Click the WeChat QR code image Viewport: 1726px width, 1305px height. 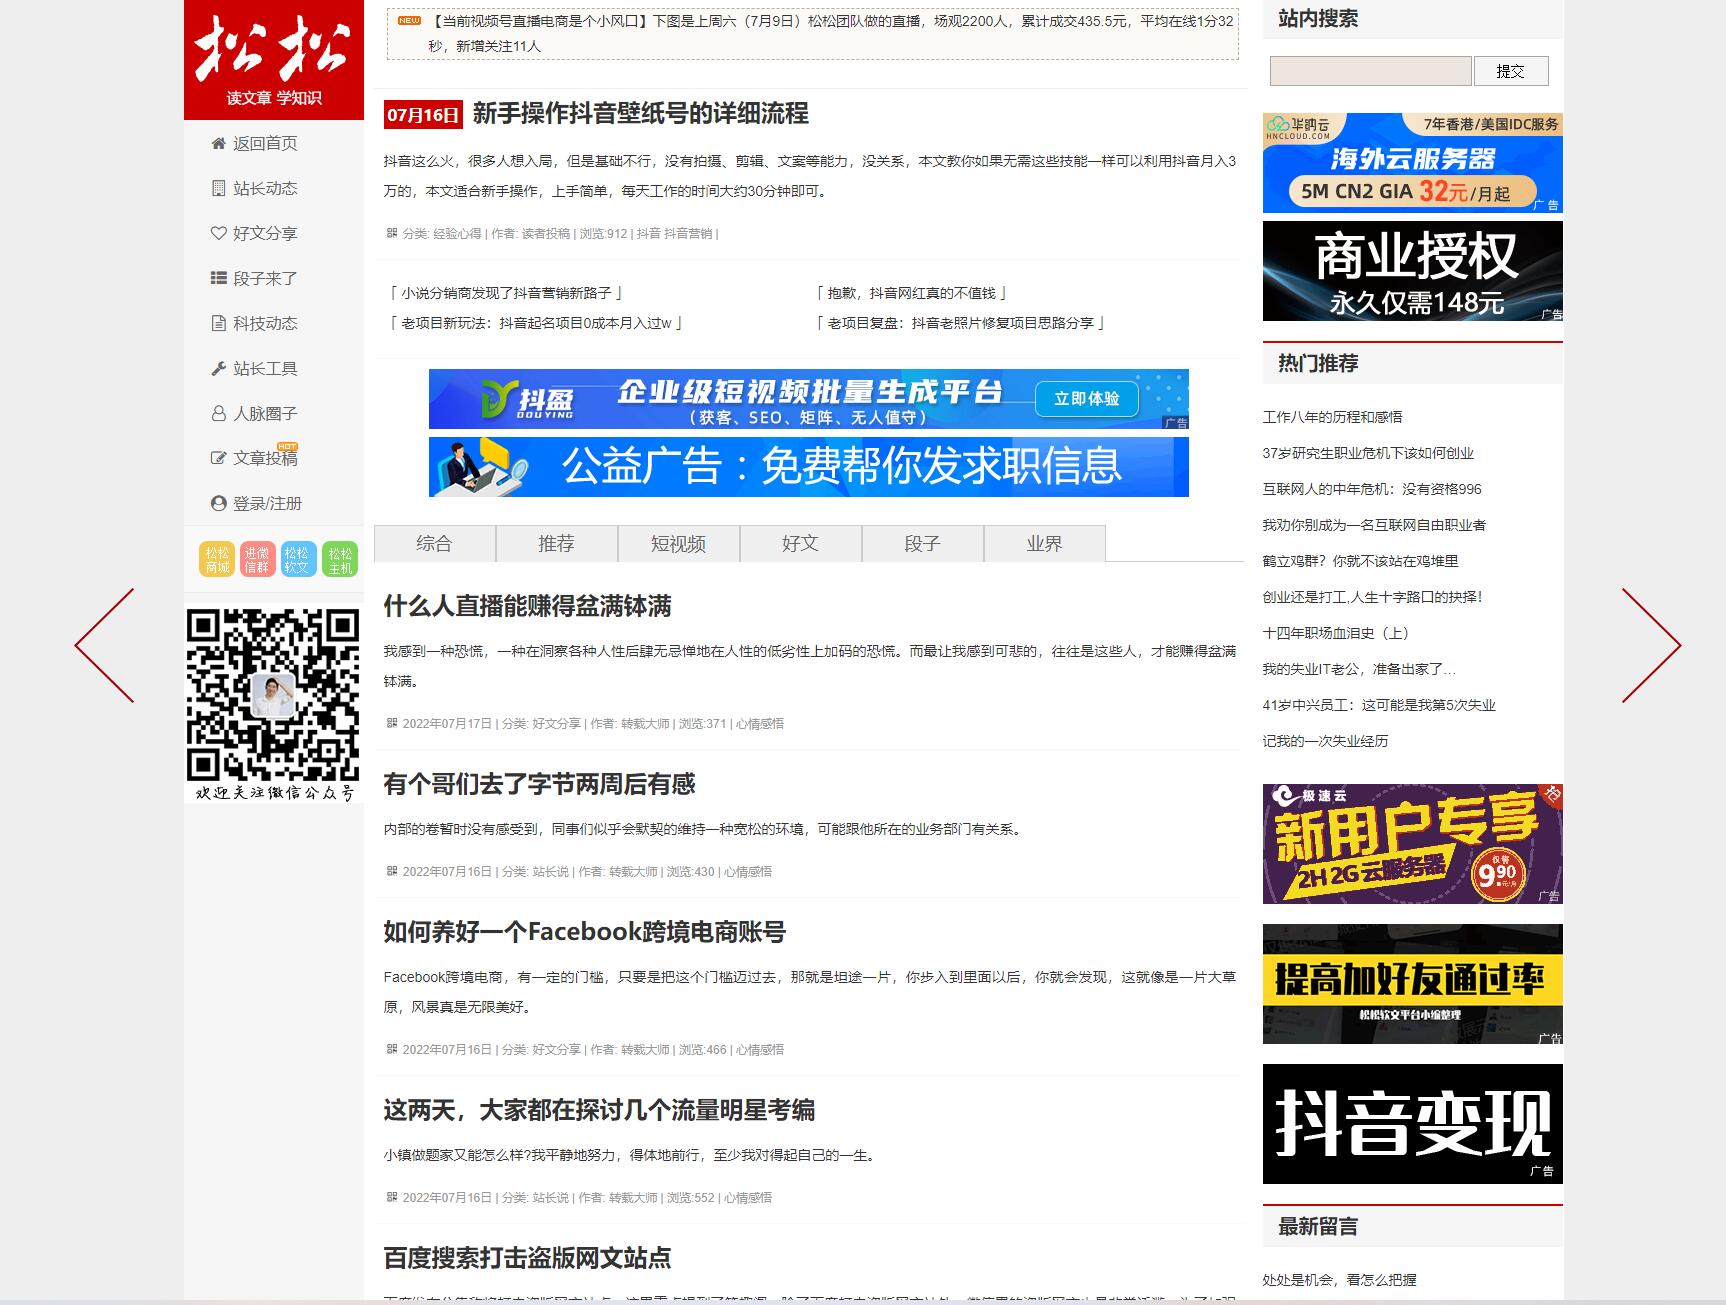coord(273,705)
